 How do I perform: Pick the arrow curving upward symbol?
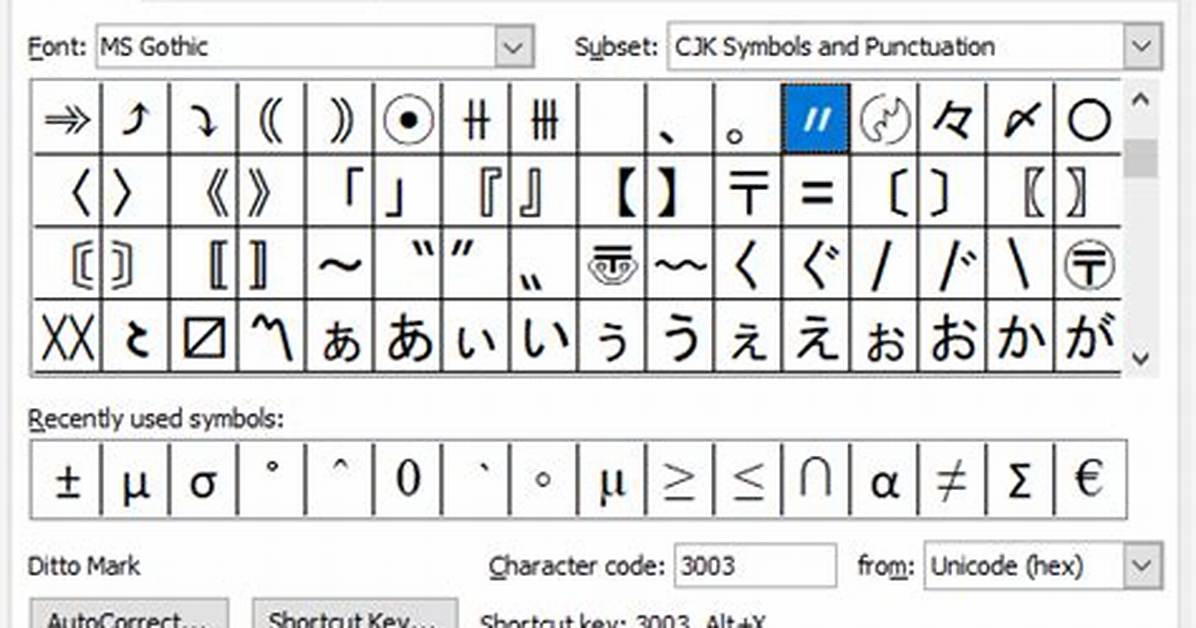click(x=135, y=120)
